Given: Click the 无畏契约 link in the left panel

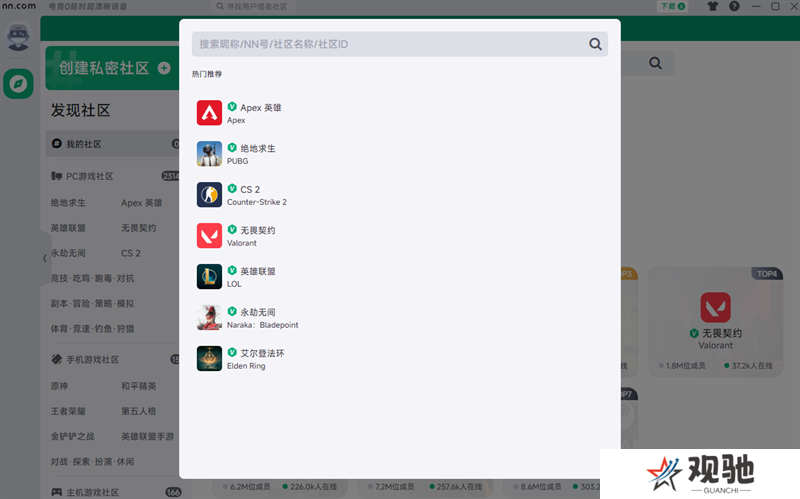Looking at the screenshot, I should point(138,228).
